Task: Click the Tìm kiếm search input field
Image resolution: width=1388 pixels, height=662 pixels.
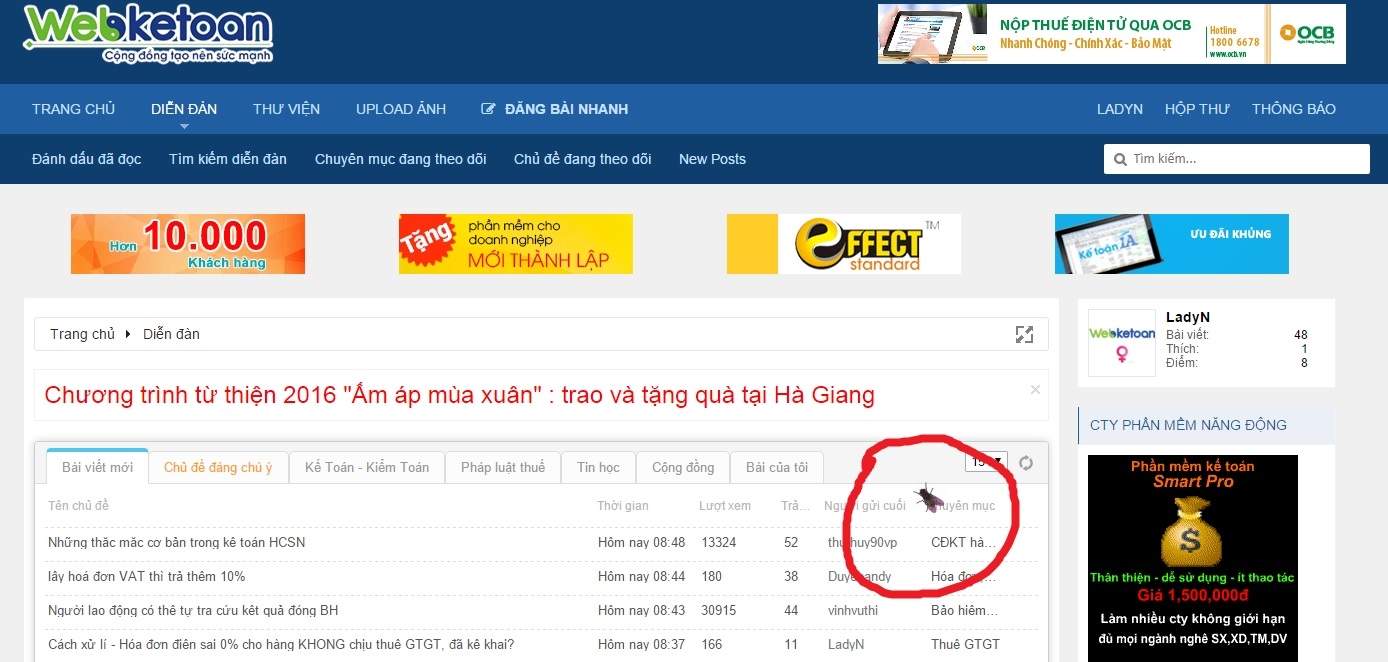Action: (1246, 159)
